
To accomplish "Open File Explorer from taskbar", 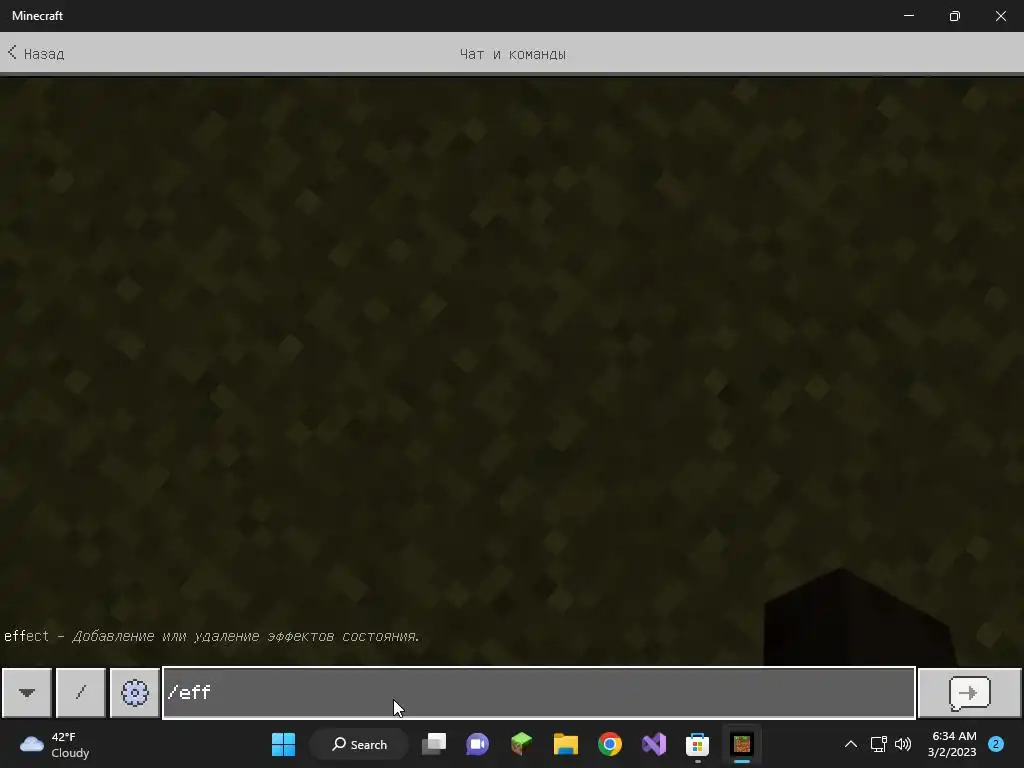I will (566, 744).
